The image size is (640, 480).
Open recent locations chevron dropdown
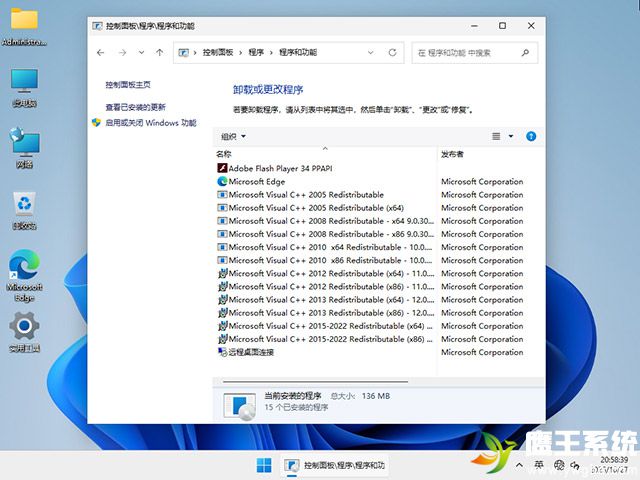(x=141, y=52)
